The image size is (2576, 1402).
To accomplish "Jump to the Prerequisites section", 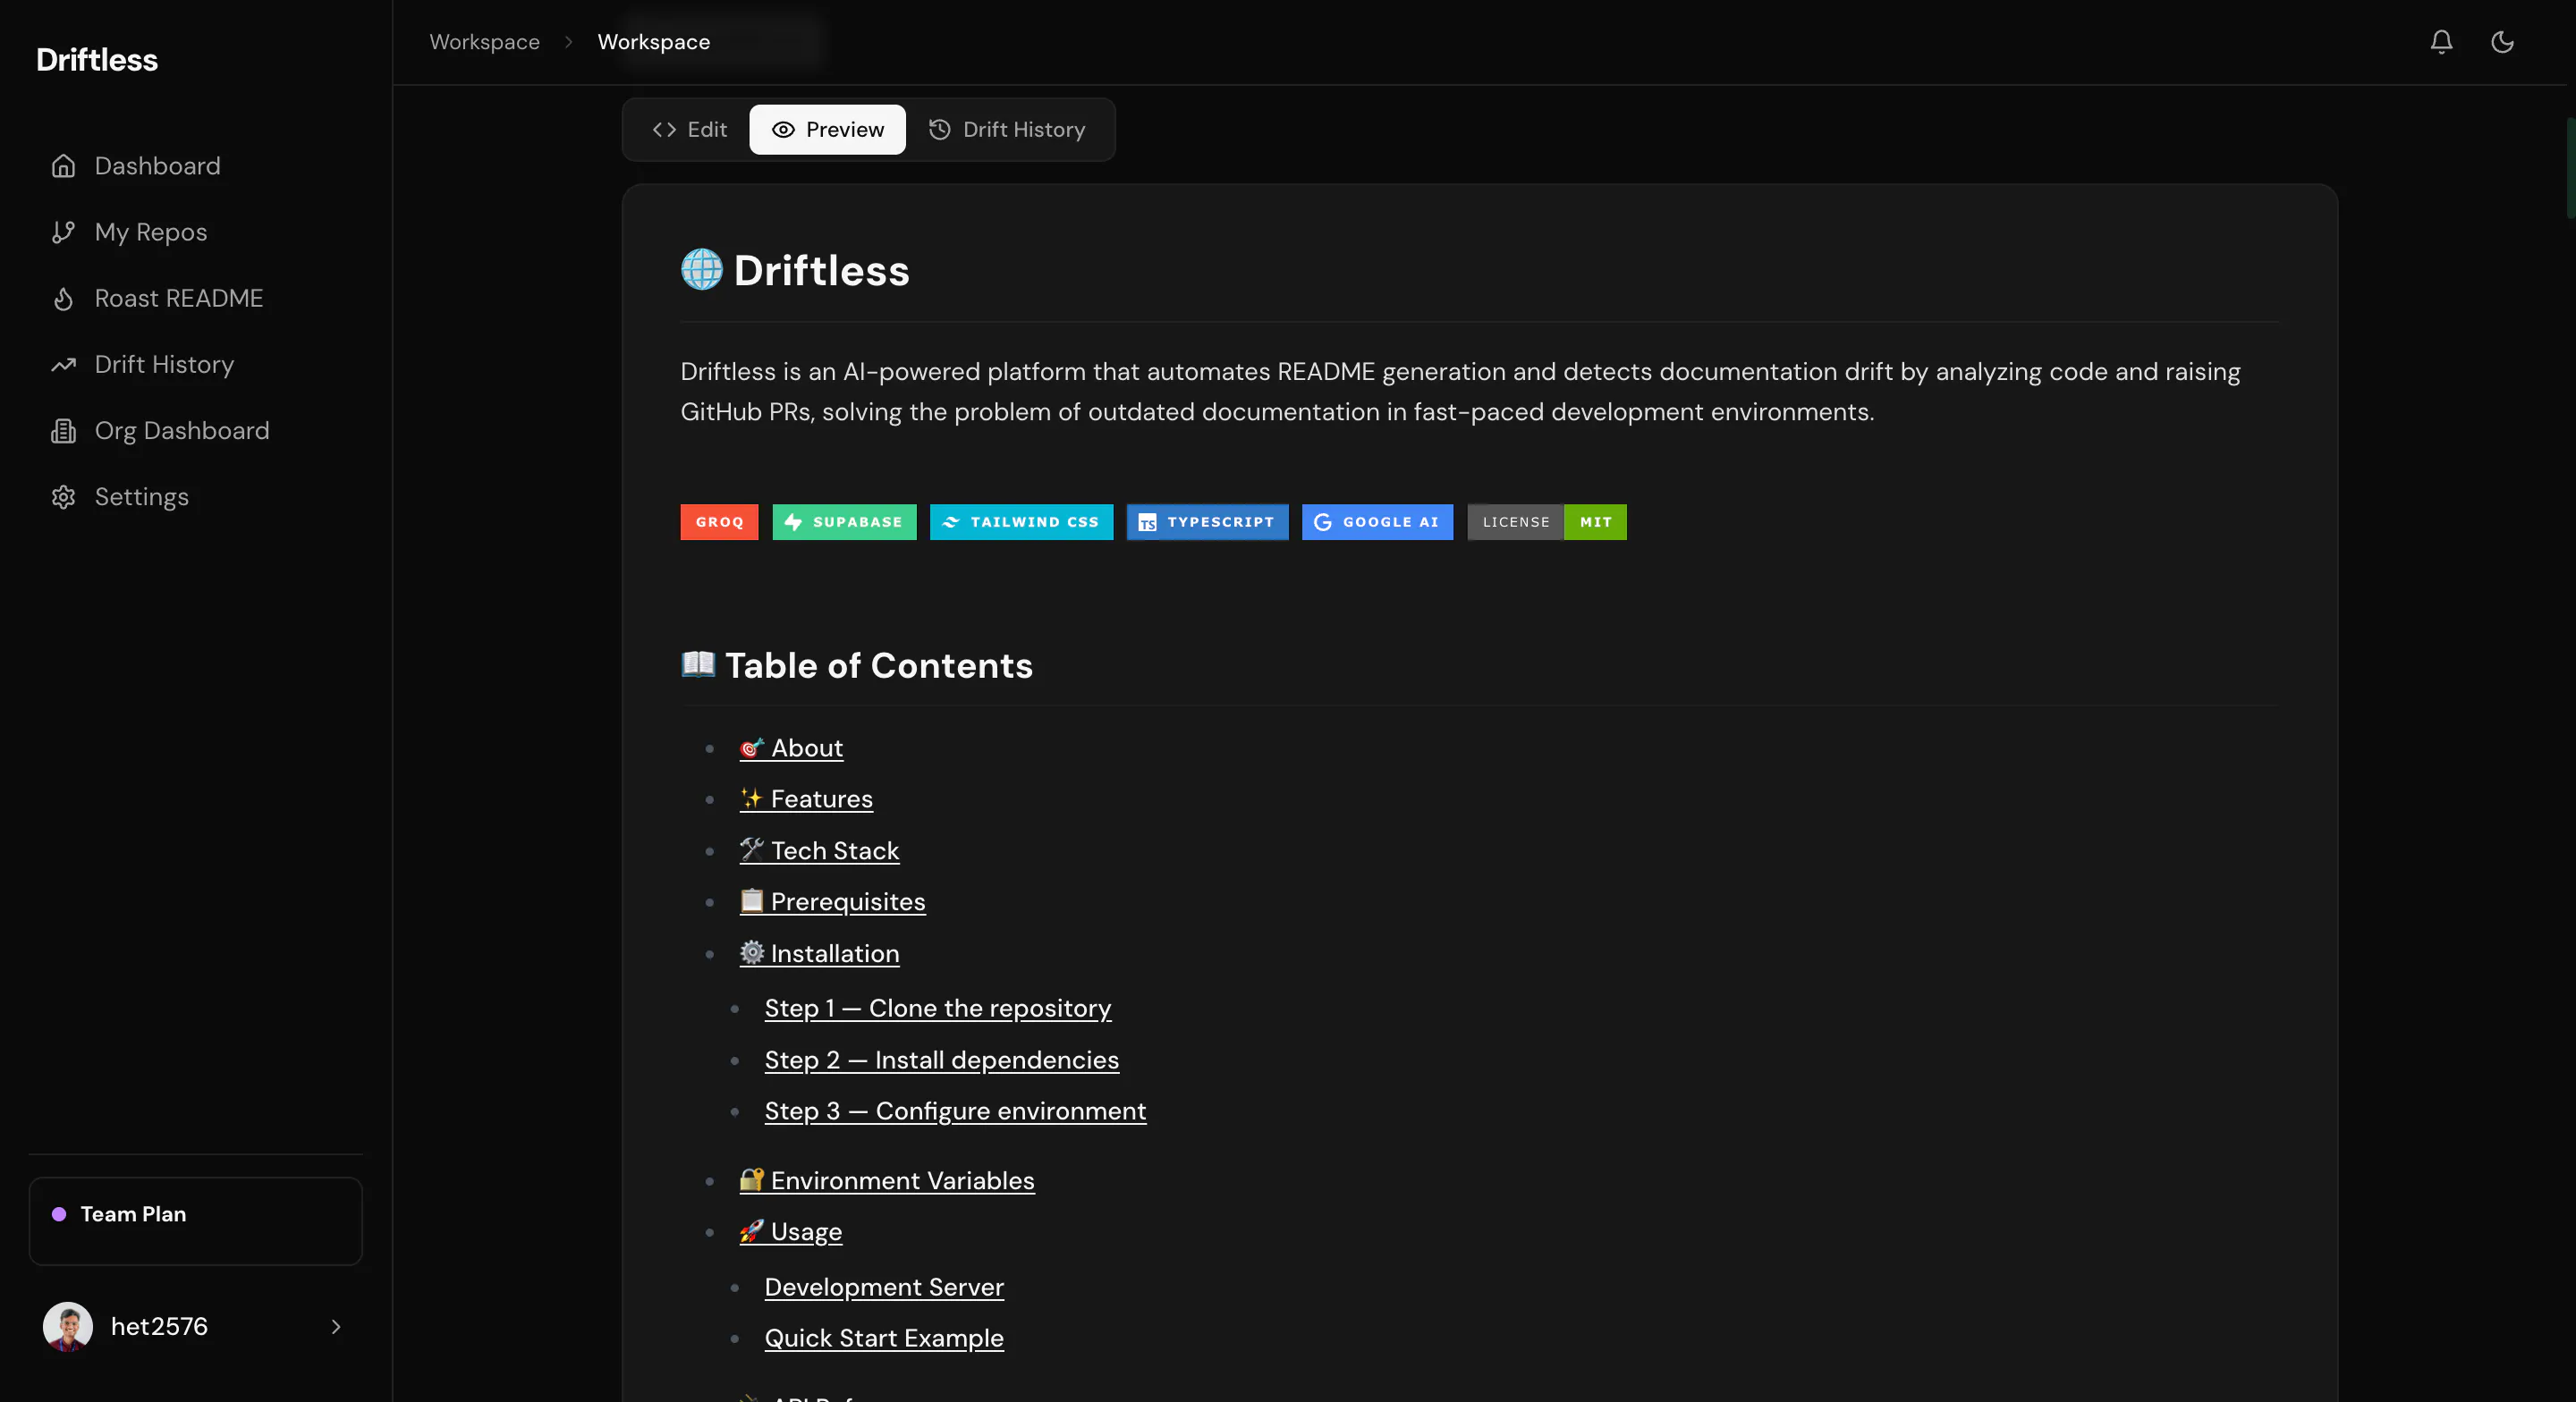I will point(832,902).
